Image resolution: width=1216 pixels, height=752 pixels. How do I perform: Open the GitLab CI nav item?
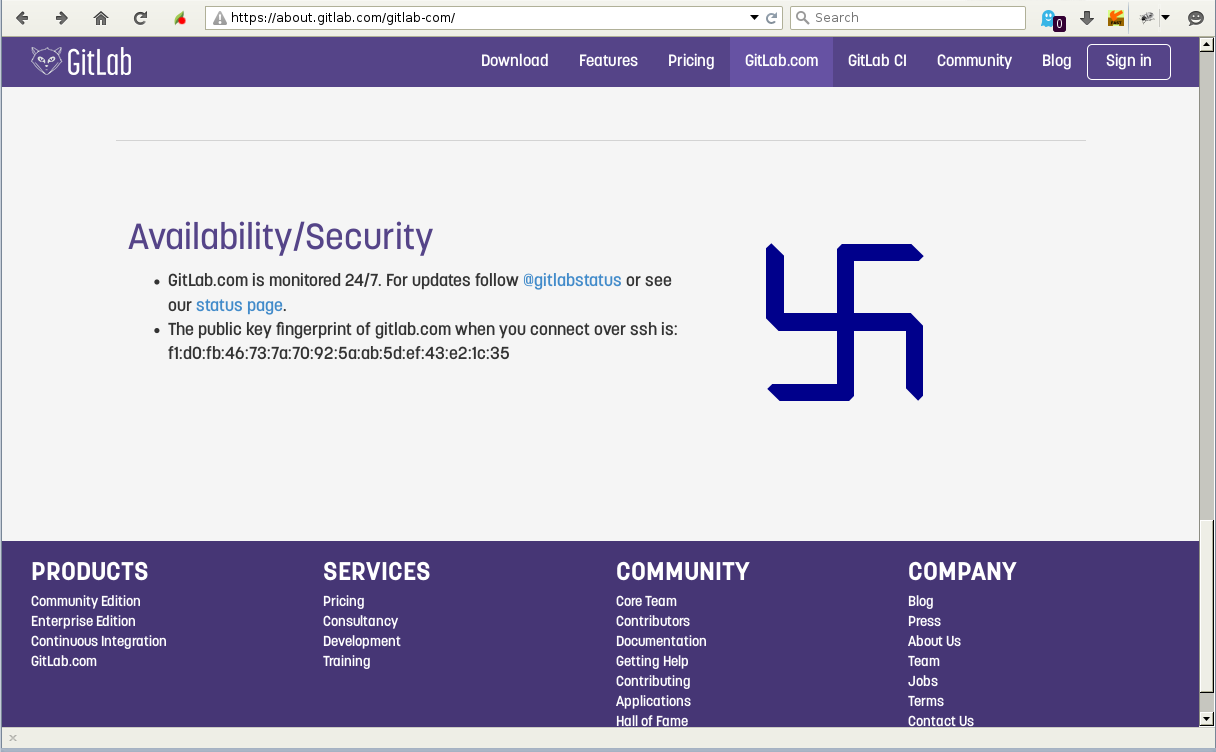point(877,61)
